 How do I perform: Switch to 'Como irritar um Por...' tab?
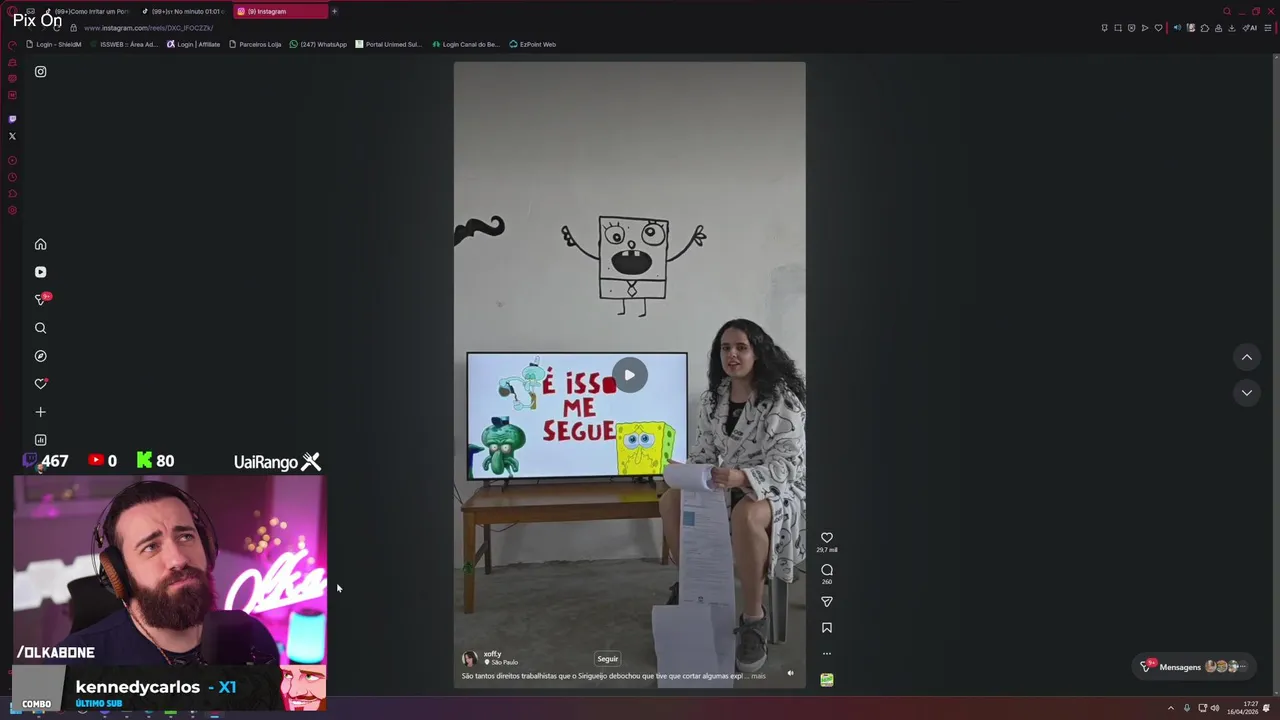[x=88, y=11]
